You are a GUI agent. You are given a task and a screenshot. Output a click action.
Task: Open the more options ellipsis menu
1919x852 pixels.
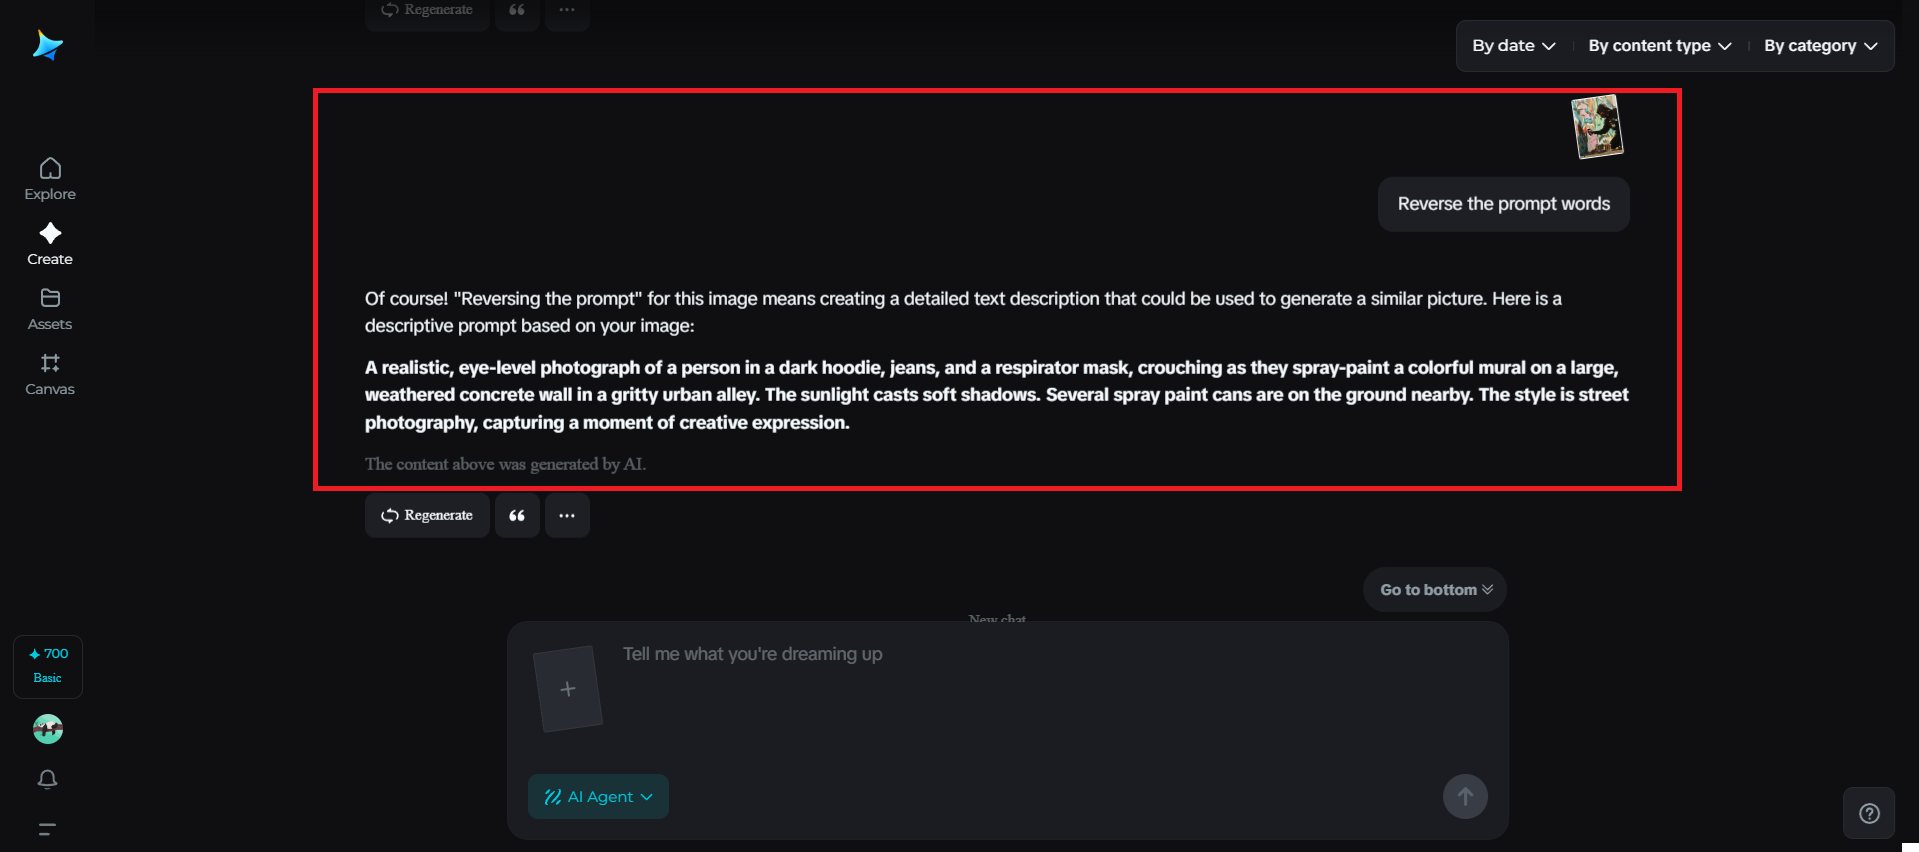click(x=567, y=515)
